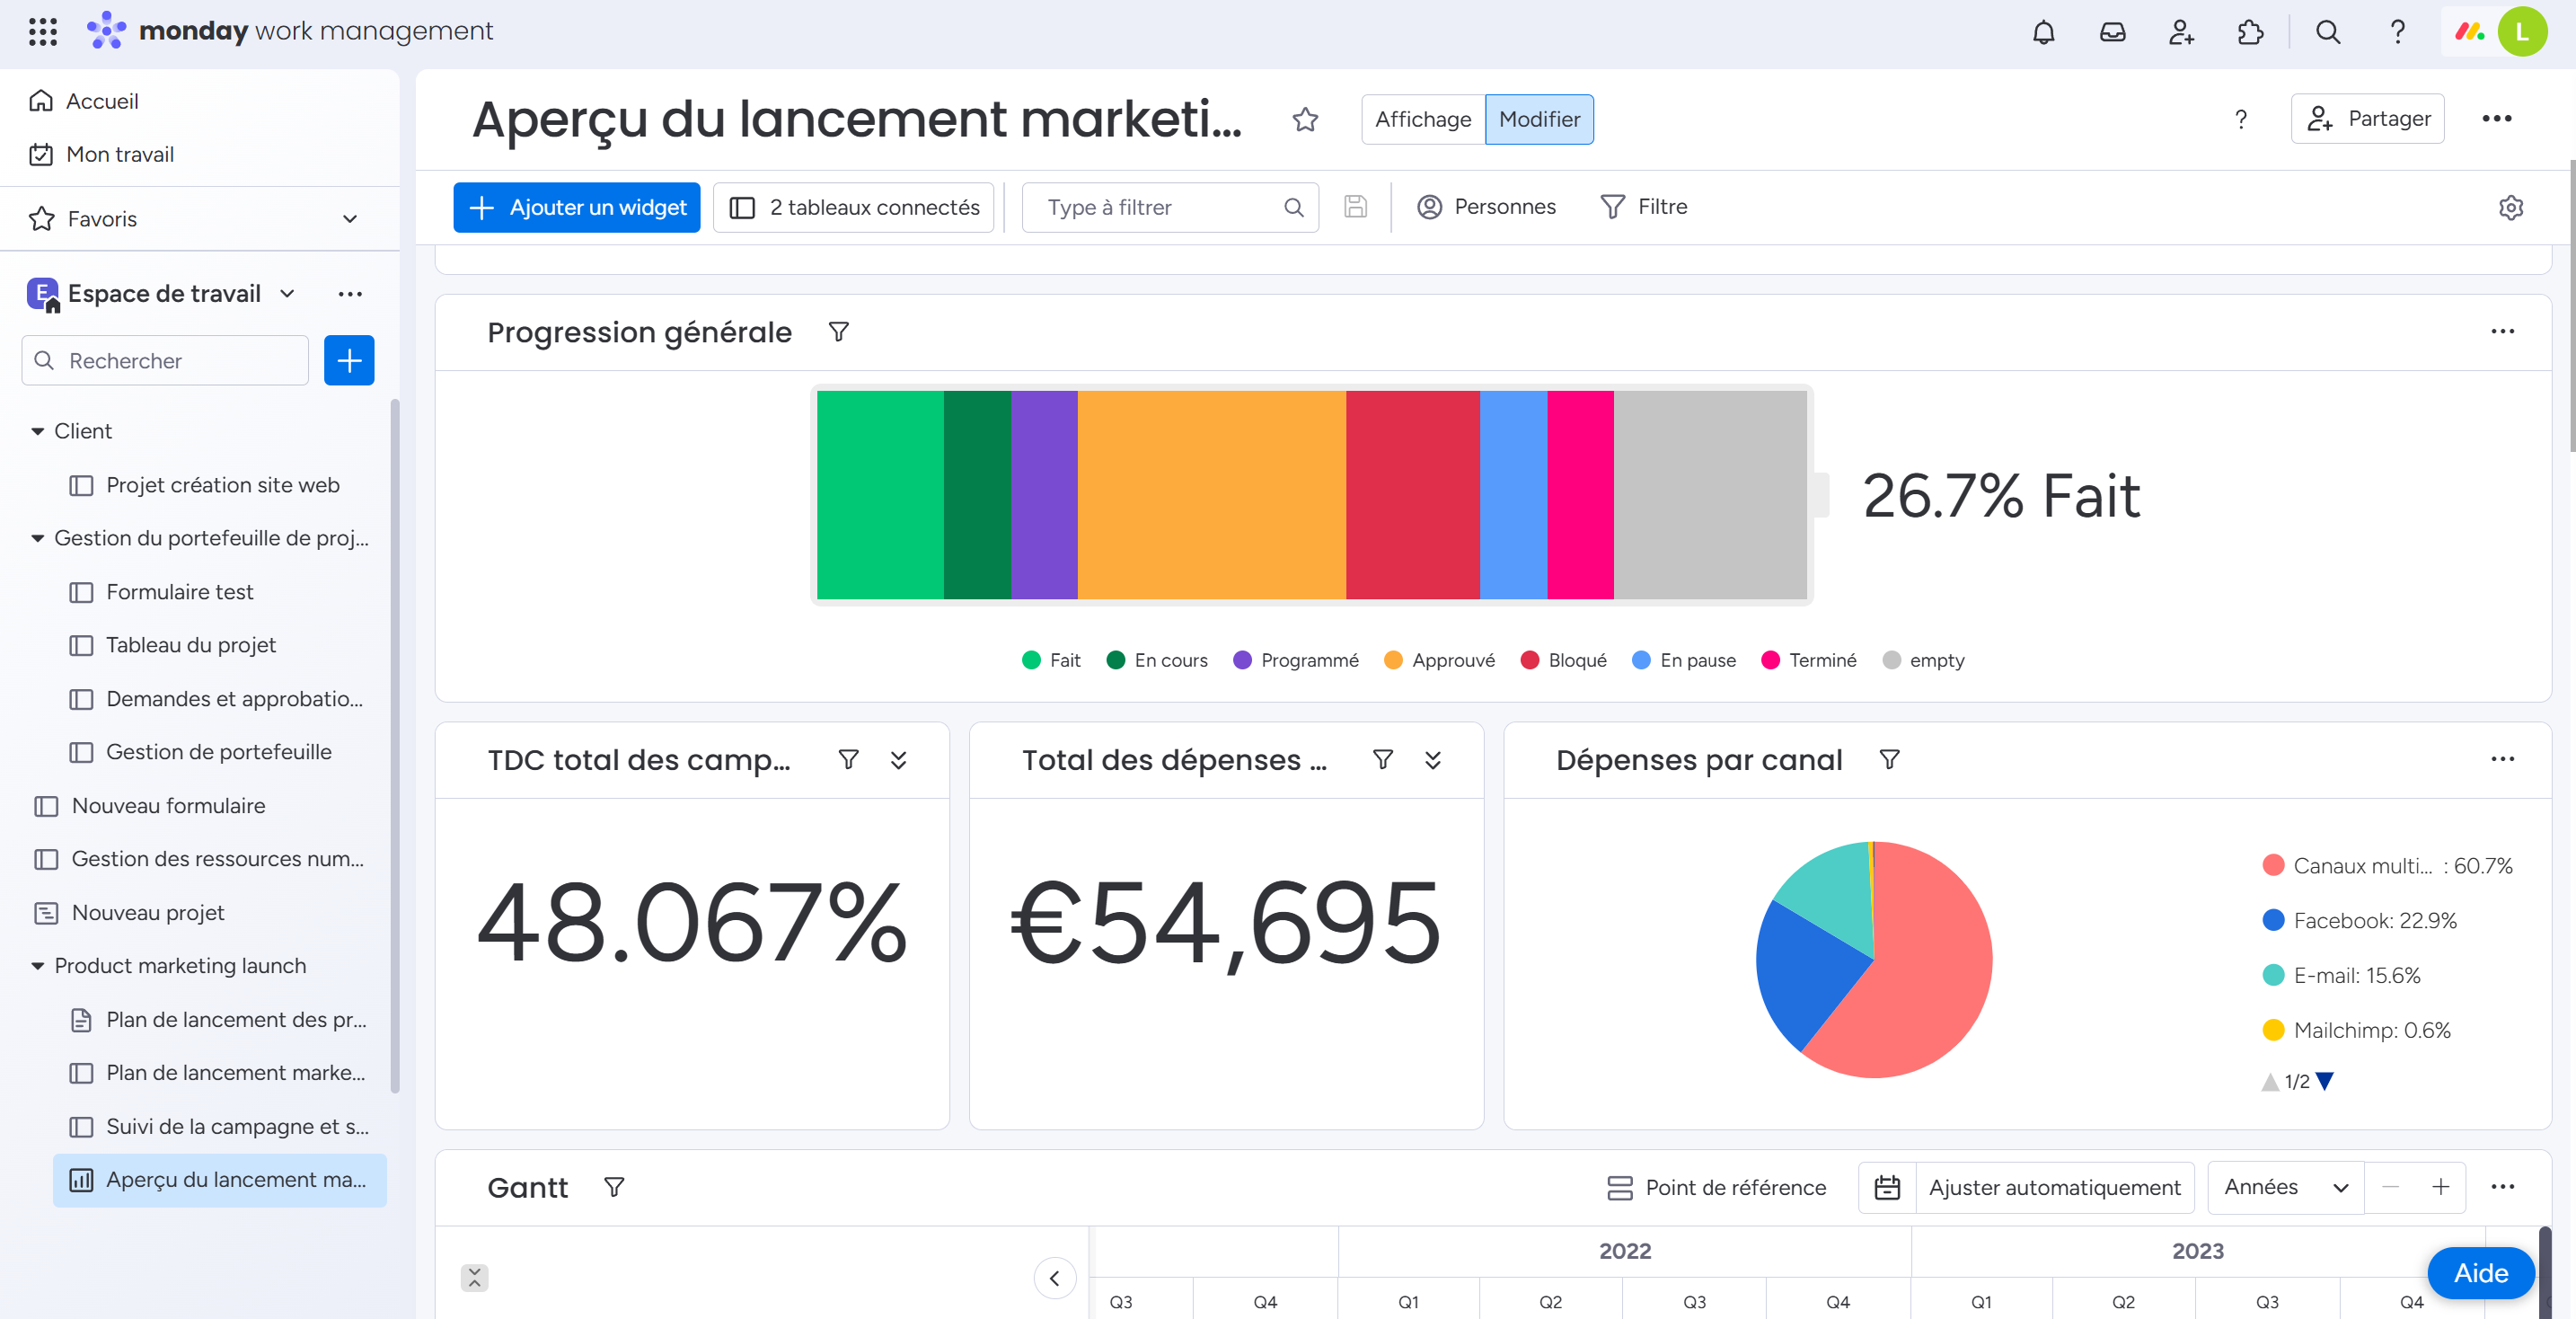Image resolution: width=2576 pixels, height=1319 pixels.
Task: Filter the TDC total des campagnes widget
Action: click(x=848, y=760)
